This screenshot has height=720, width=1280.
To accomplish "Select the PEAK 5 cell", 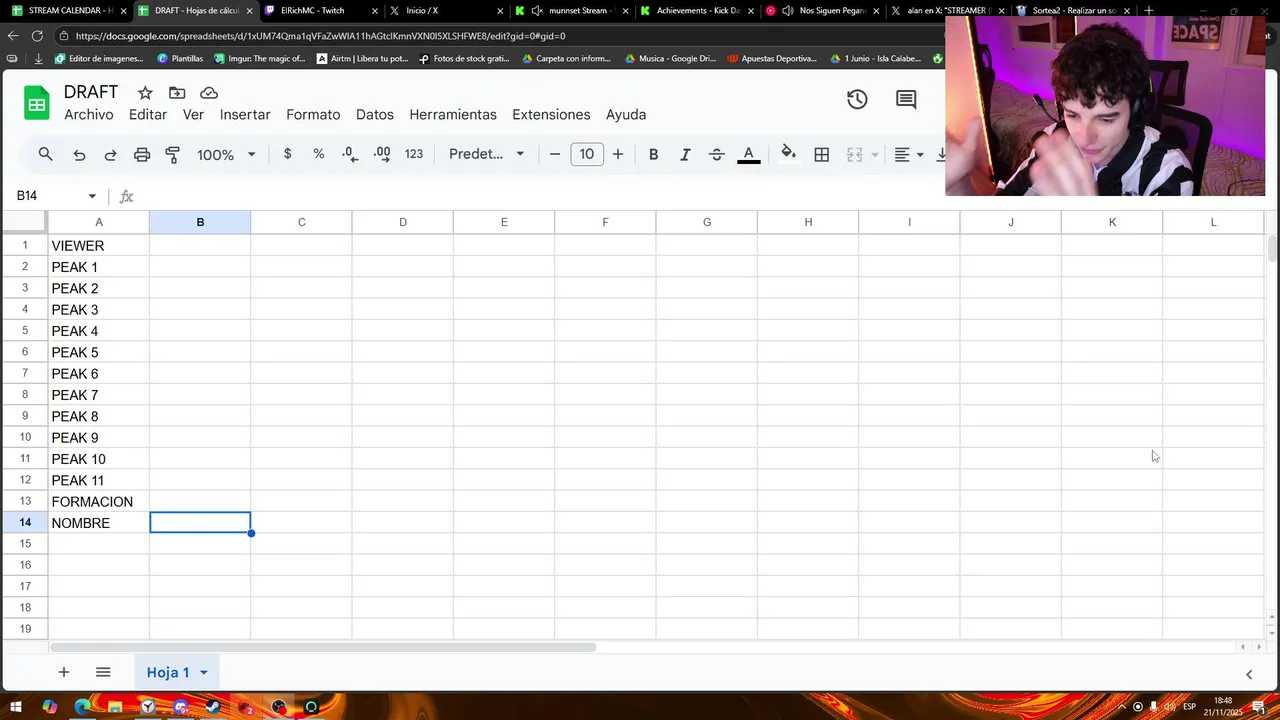I will point(99,352).
